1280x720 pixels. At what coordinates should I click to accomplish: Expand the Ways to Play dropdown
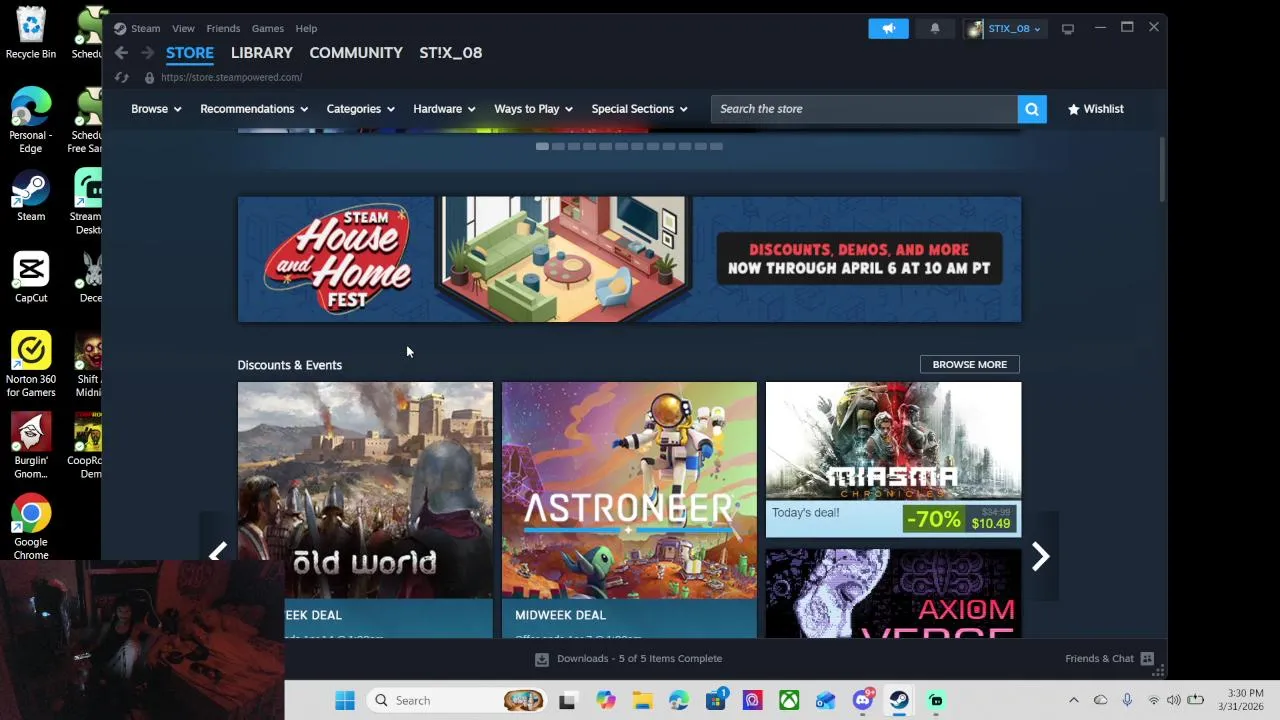click(533, 109)
